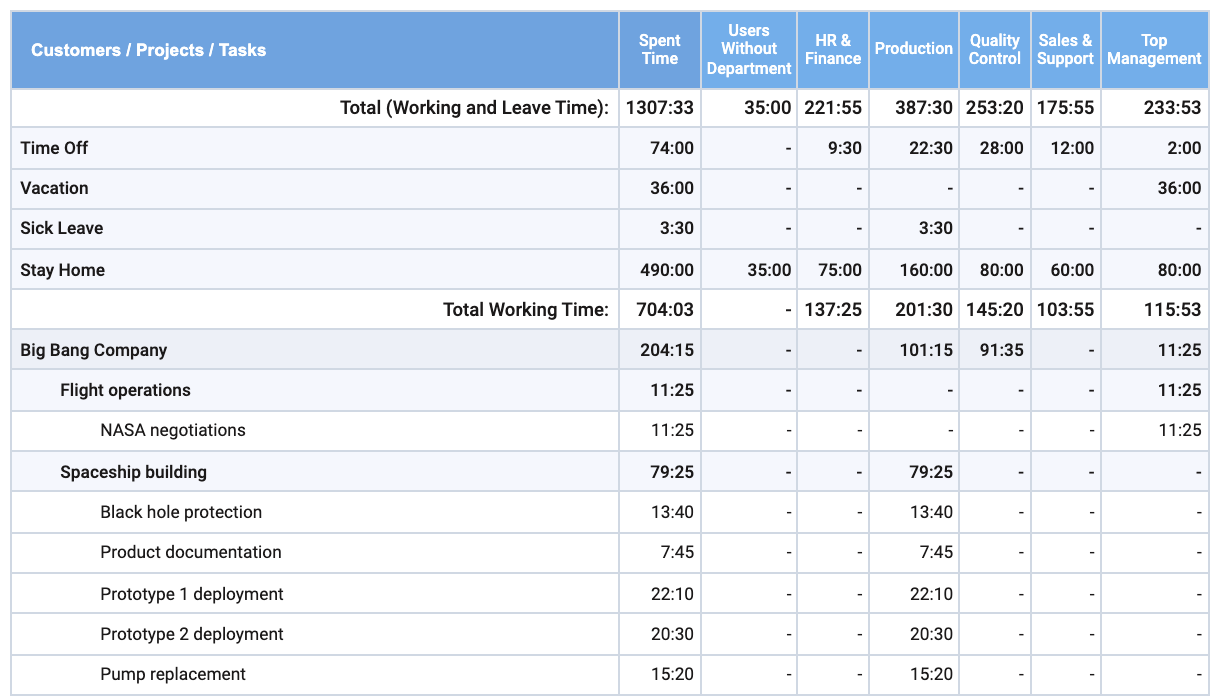Select the Sick Leave row
This screenshot has height=696, width=1222.
click(x=57, y=228)
